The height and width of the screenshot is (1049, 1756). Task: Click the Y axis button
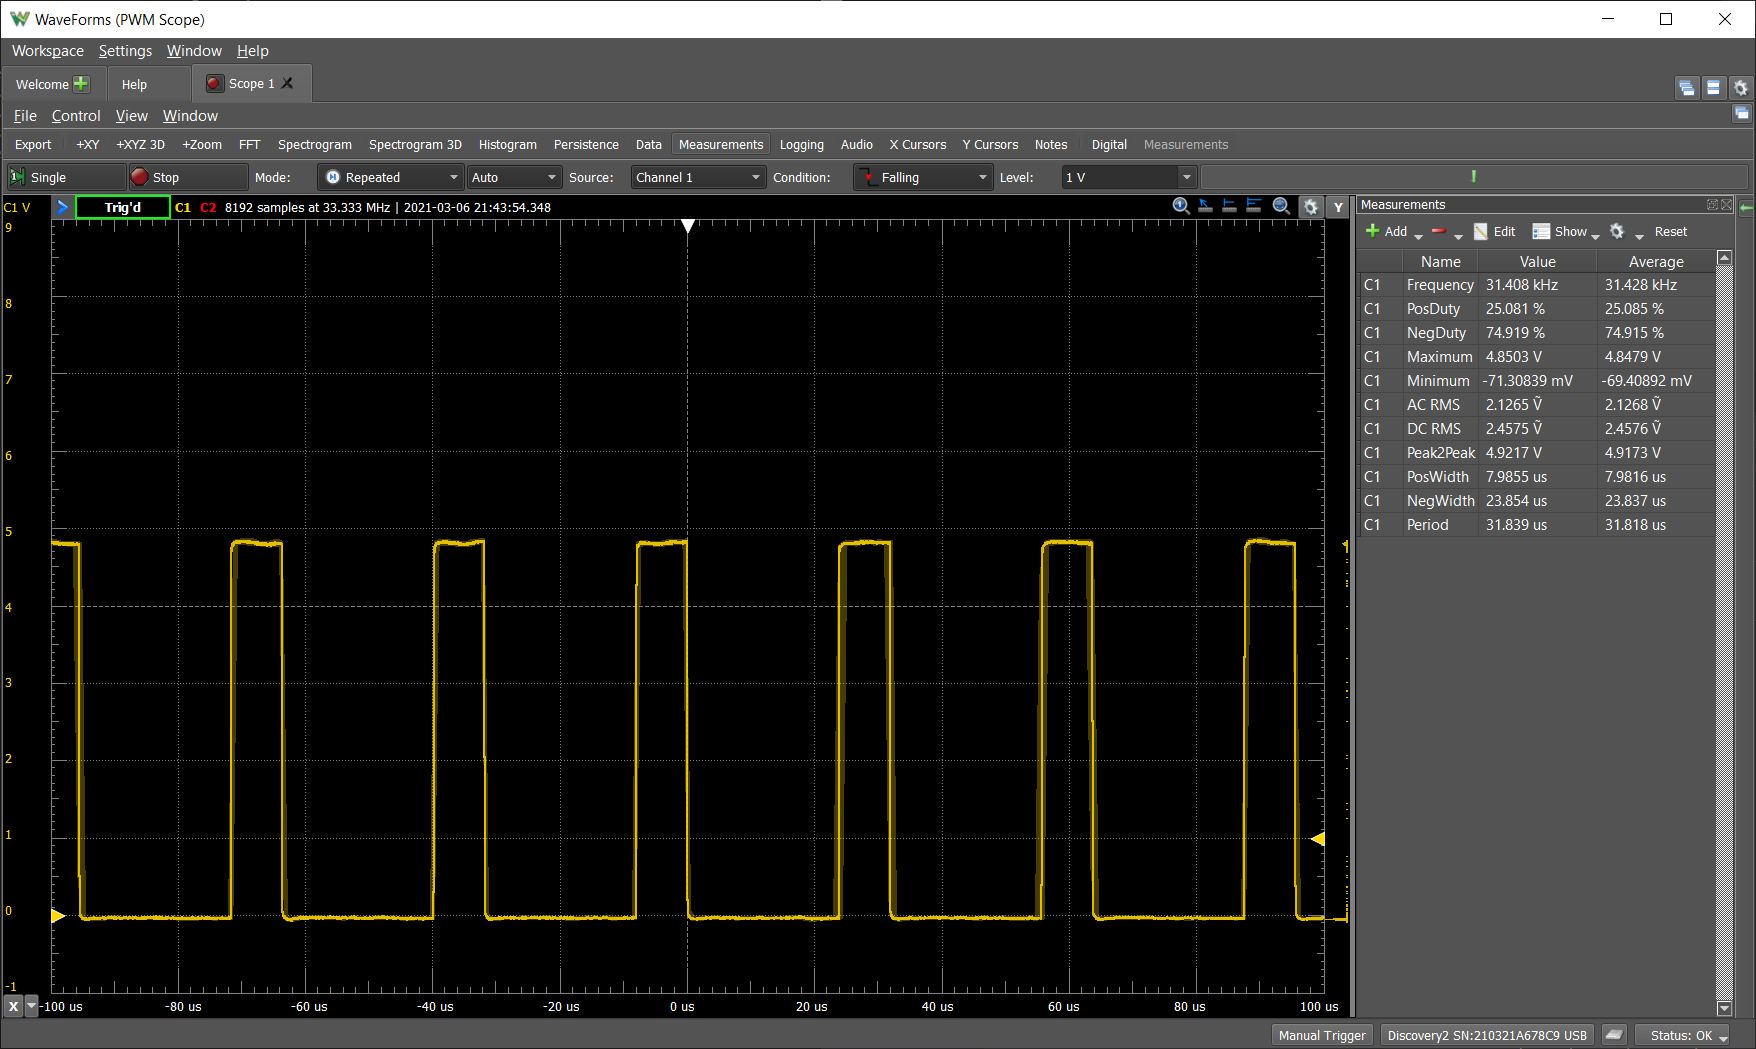[1338, 207]
